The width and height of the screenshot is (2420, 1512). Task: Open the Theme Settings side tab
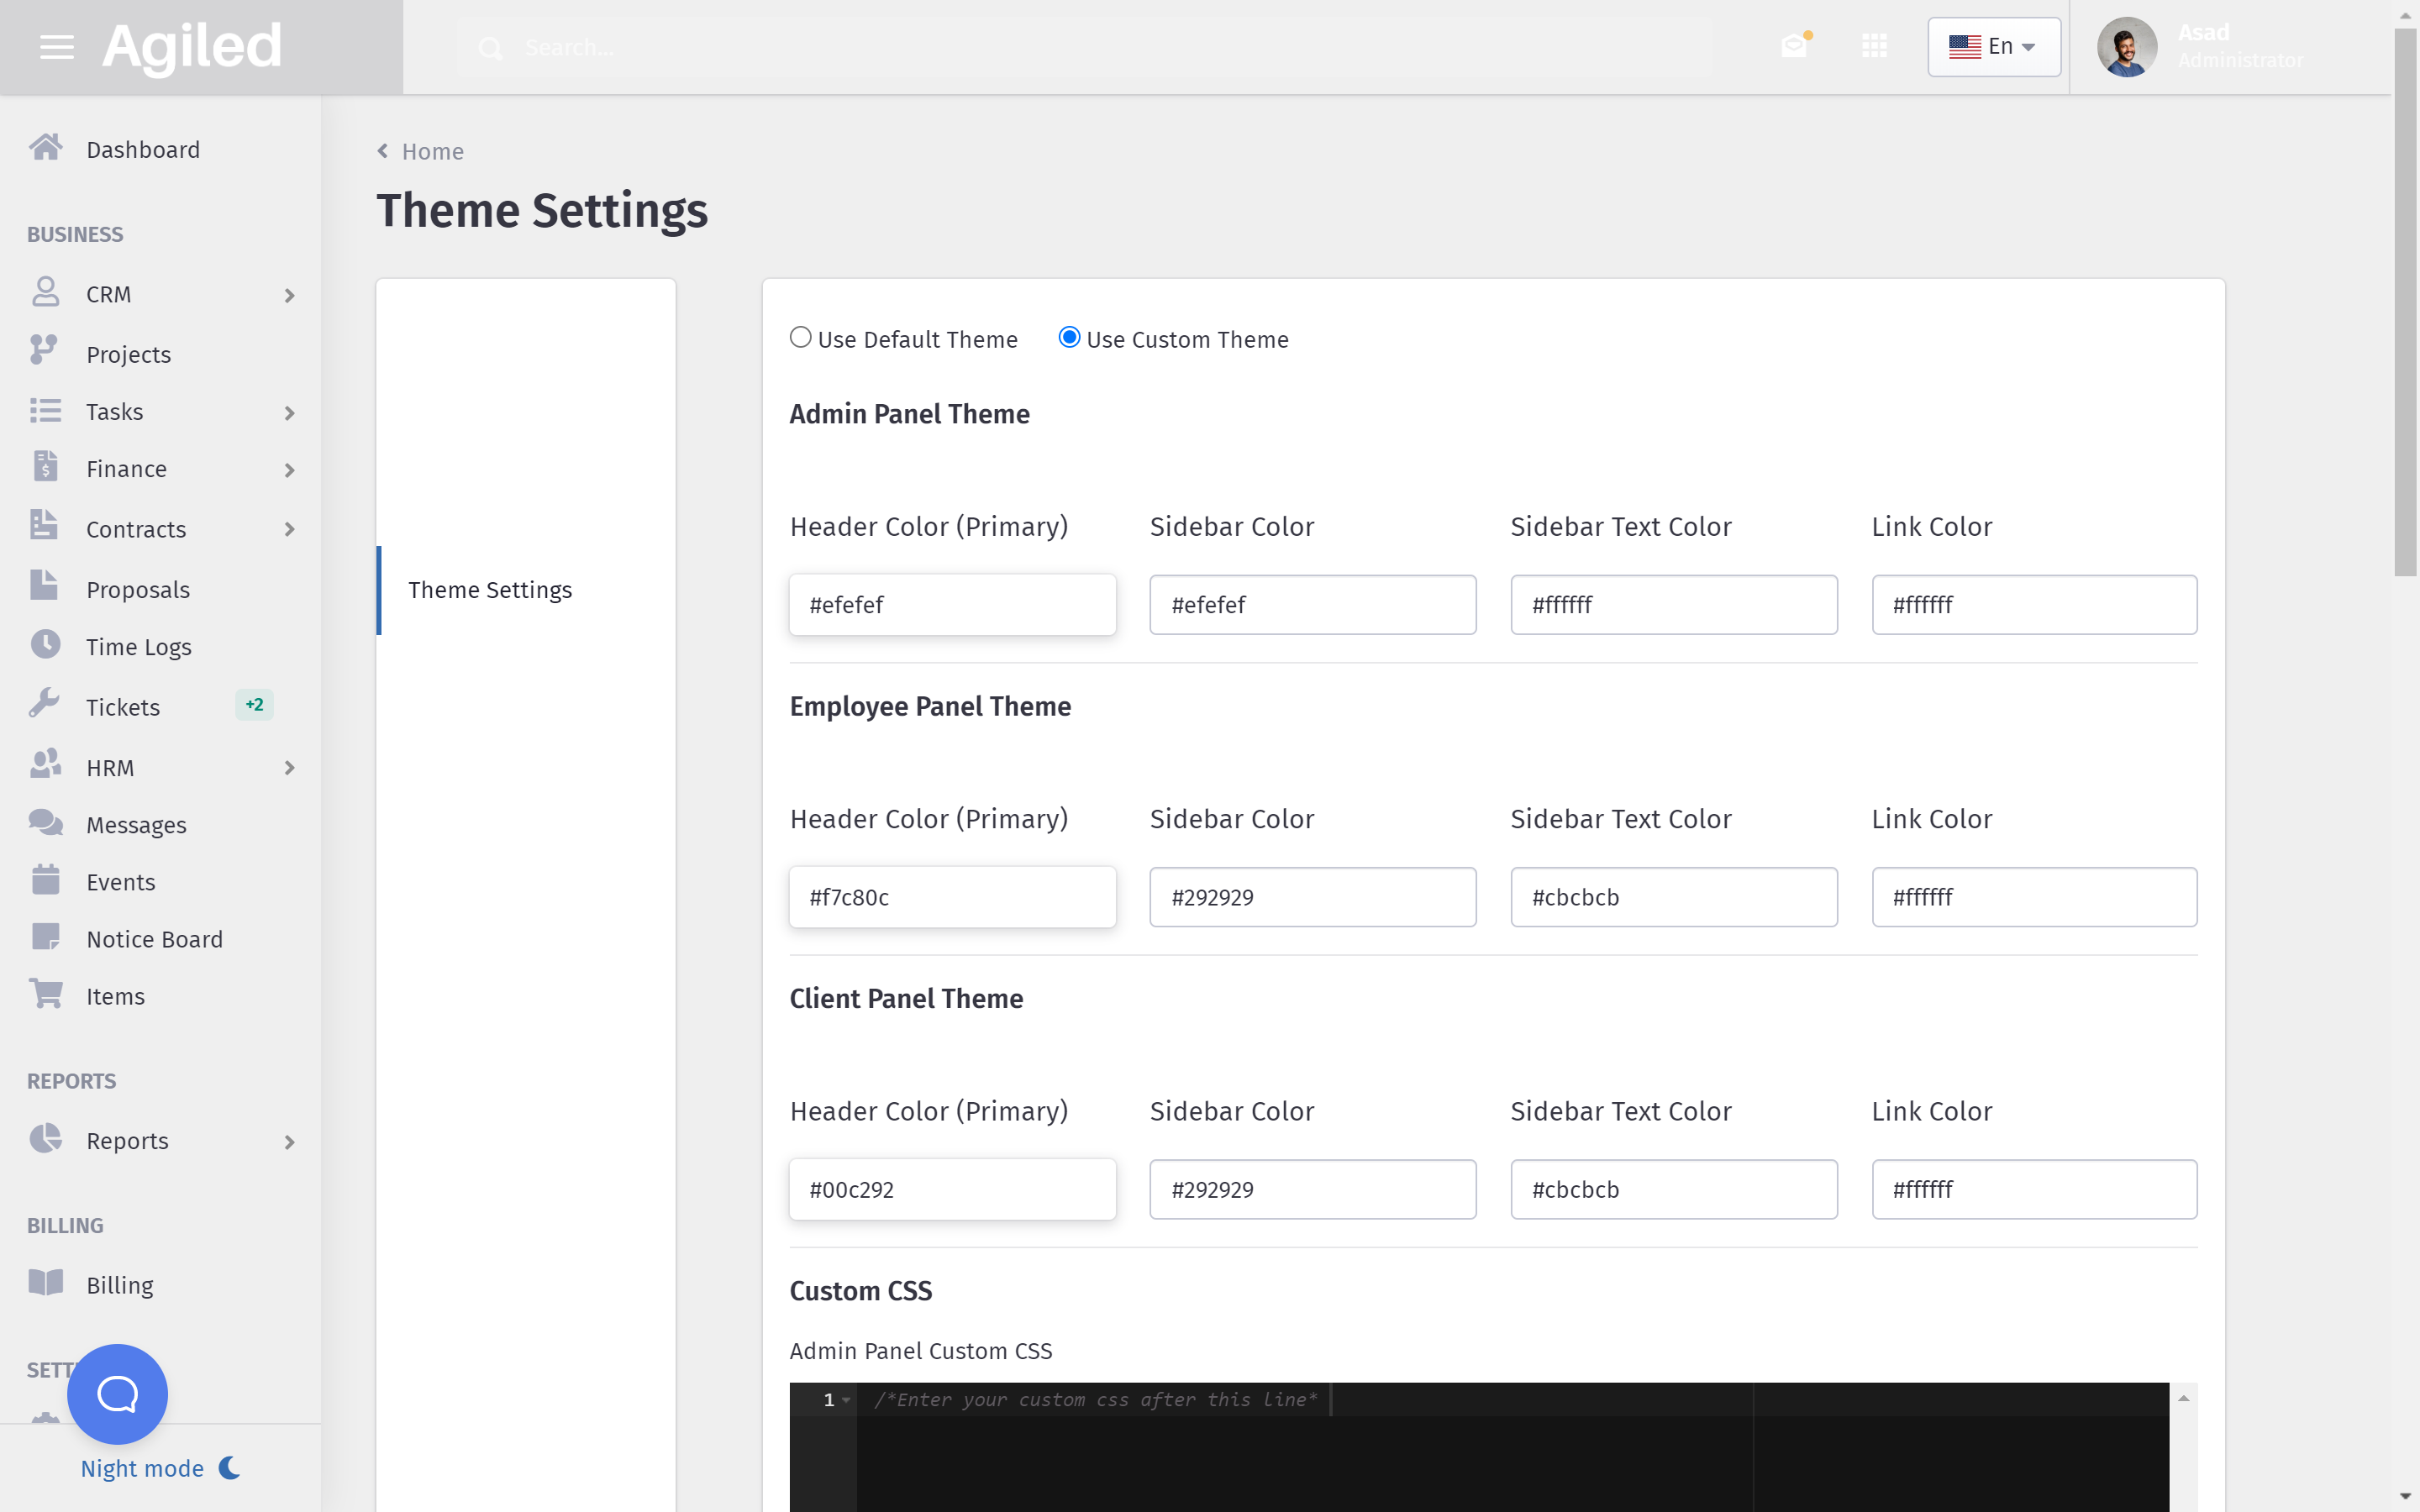pos(490,590)
